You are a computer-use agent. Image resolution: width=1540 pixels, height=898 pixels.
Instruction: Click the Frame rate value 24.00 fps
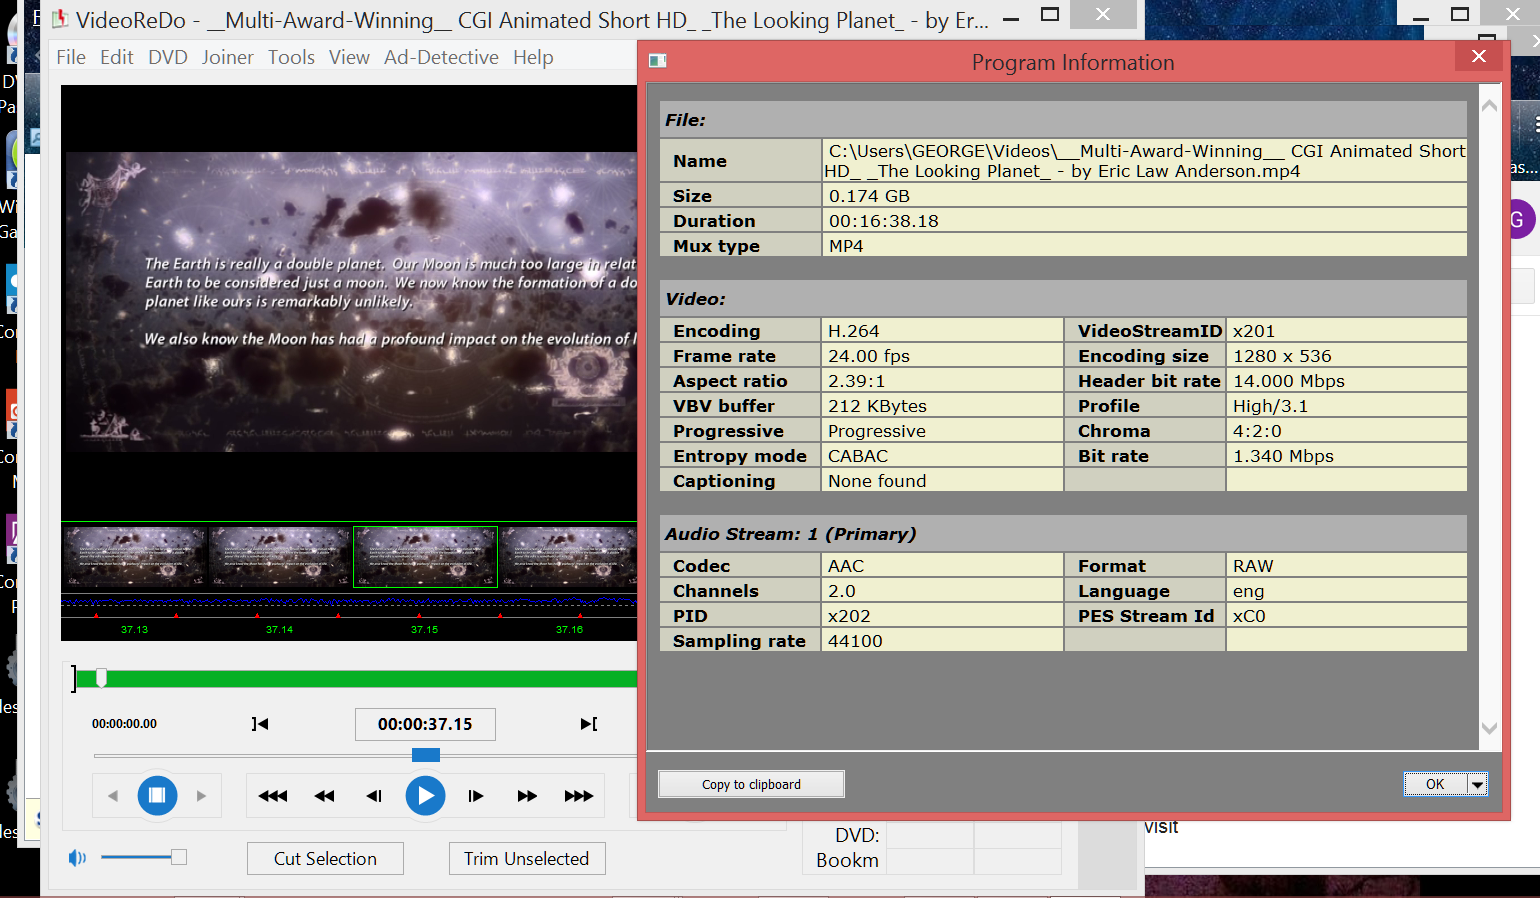942,356
